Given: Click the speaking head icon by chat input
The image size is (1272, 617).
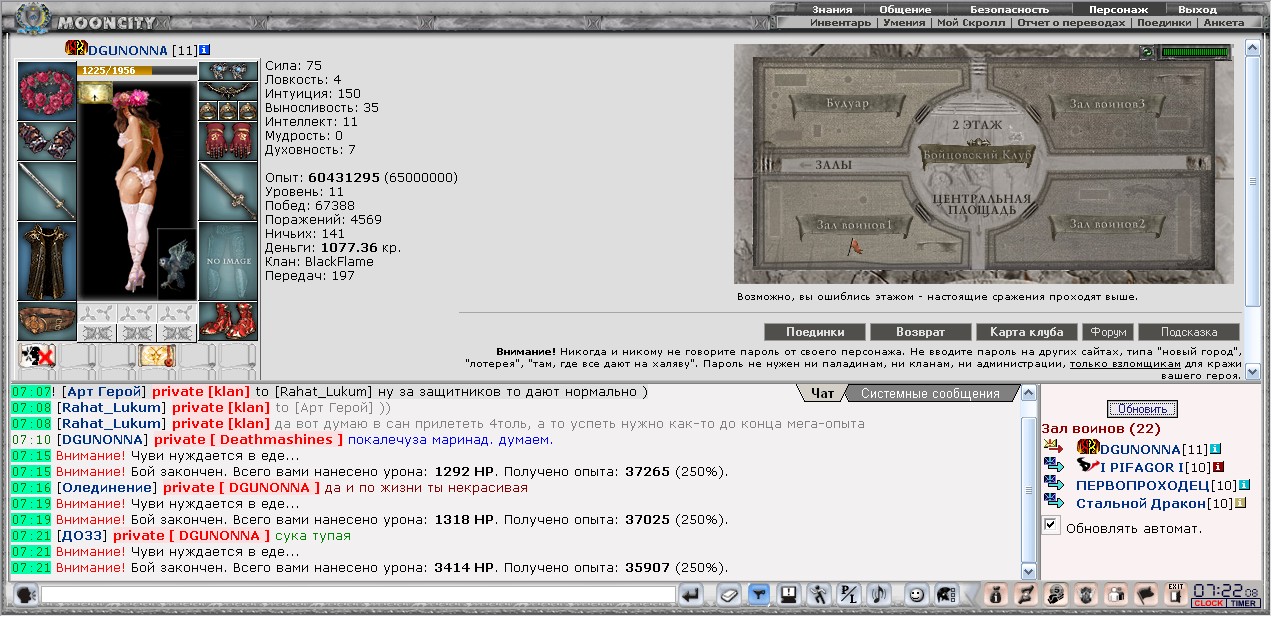Looking at the screenshot, I should click(26, 594).
